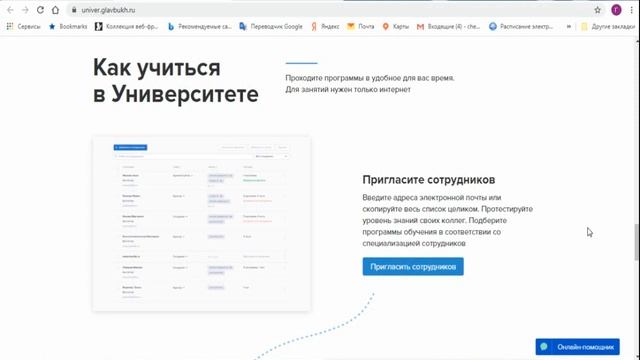Bookmark this page with the star icon
Image resolution: width=640 pixels, height=360 pixels.
coord(598,10)
